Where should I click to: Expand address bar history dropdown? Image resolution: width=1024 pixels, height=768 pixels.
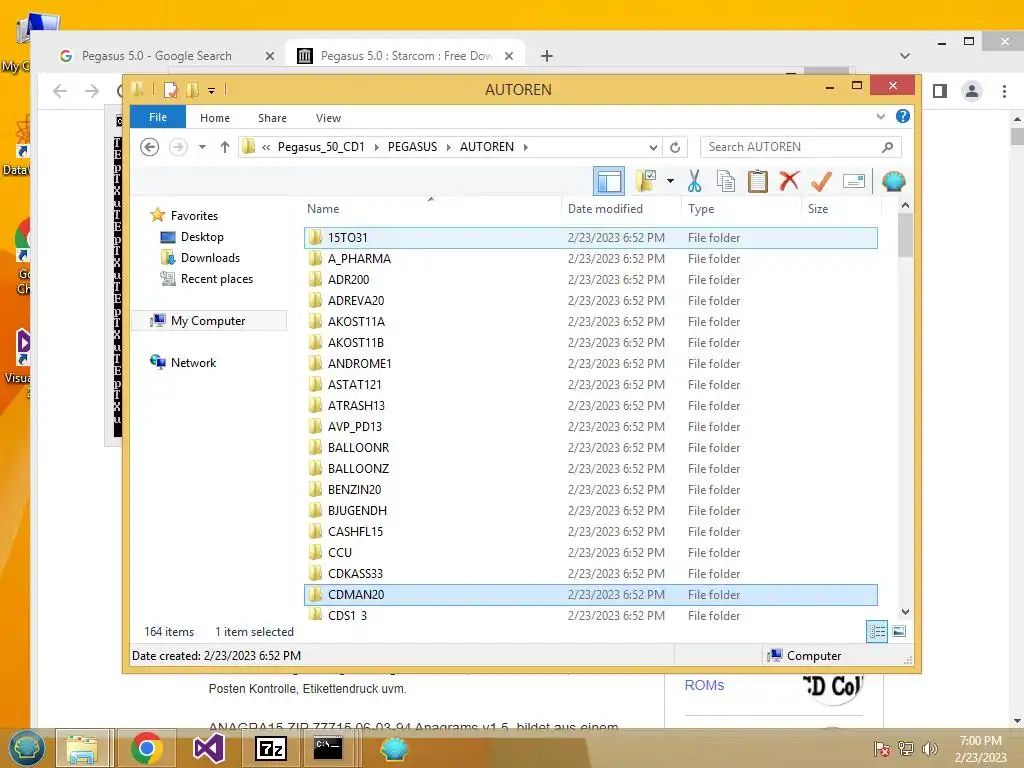pyautogui.click(x=653, y=147)
